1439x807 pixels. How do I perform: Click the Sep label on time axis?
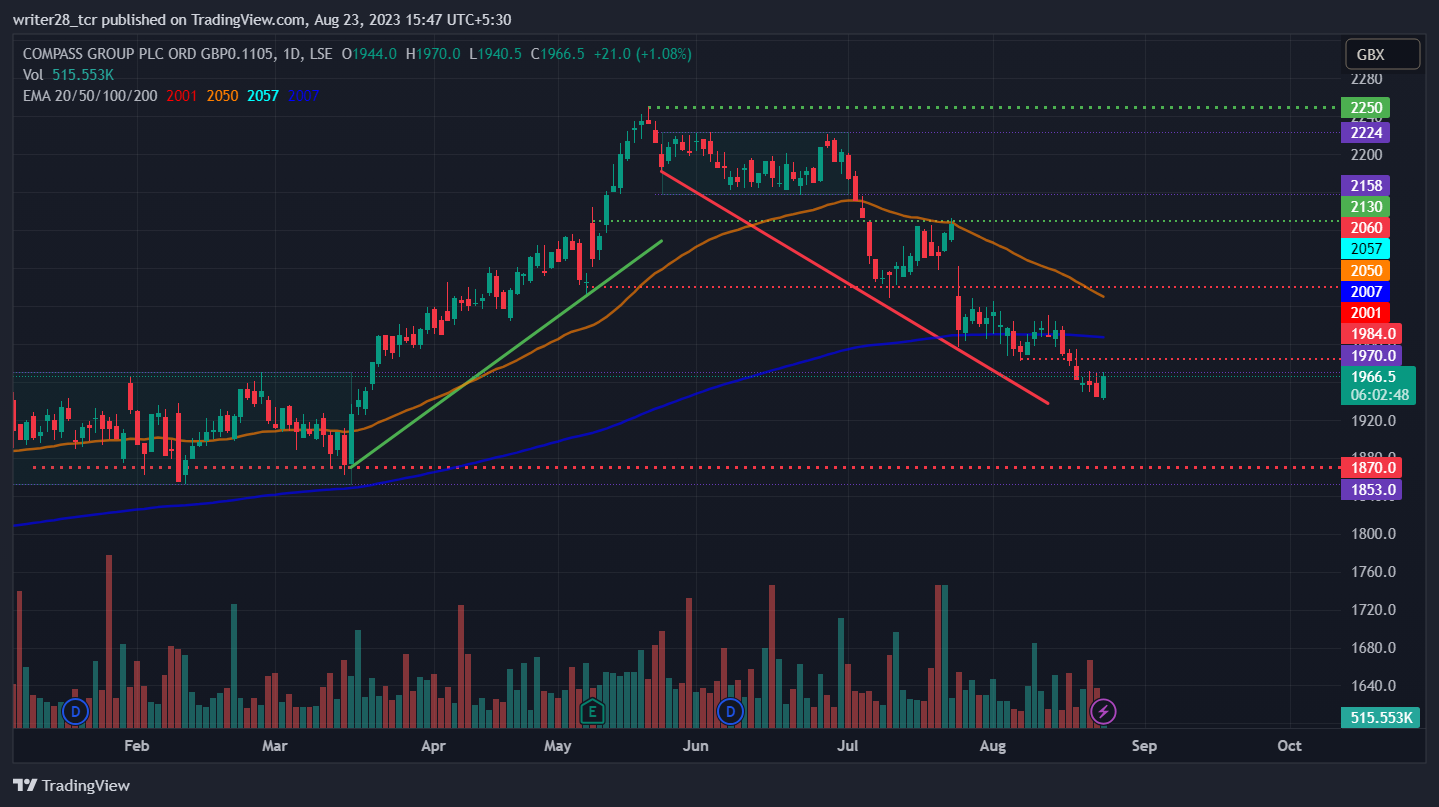click(x=1144, y=746)
